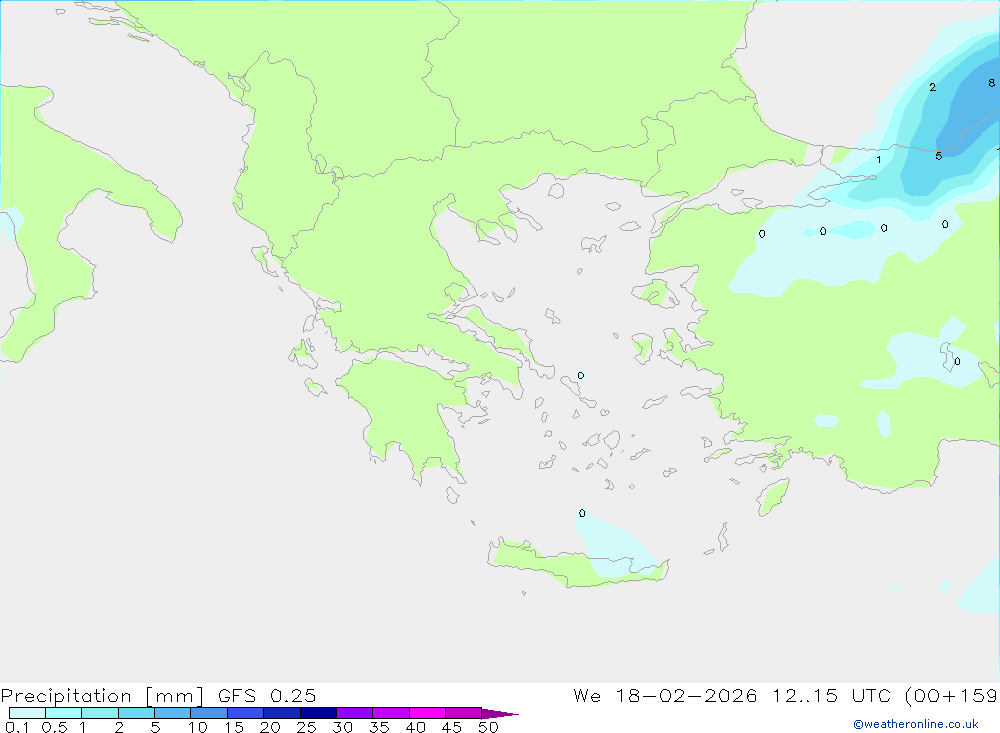Click the 35–40 mm purple legend swatch
The width and height of the screenshot is (1000, 733).
(391, 713)
